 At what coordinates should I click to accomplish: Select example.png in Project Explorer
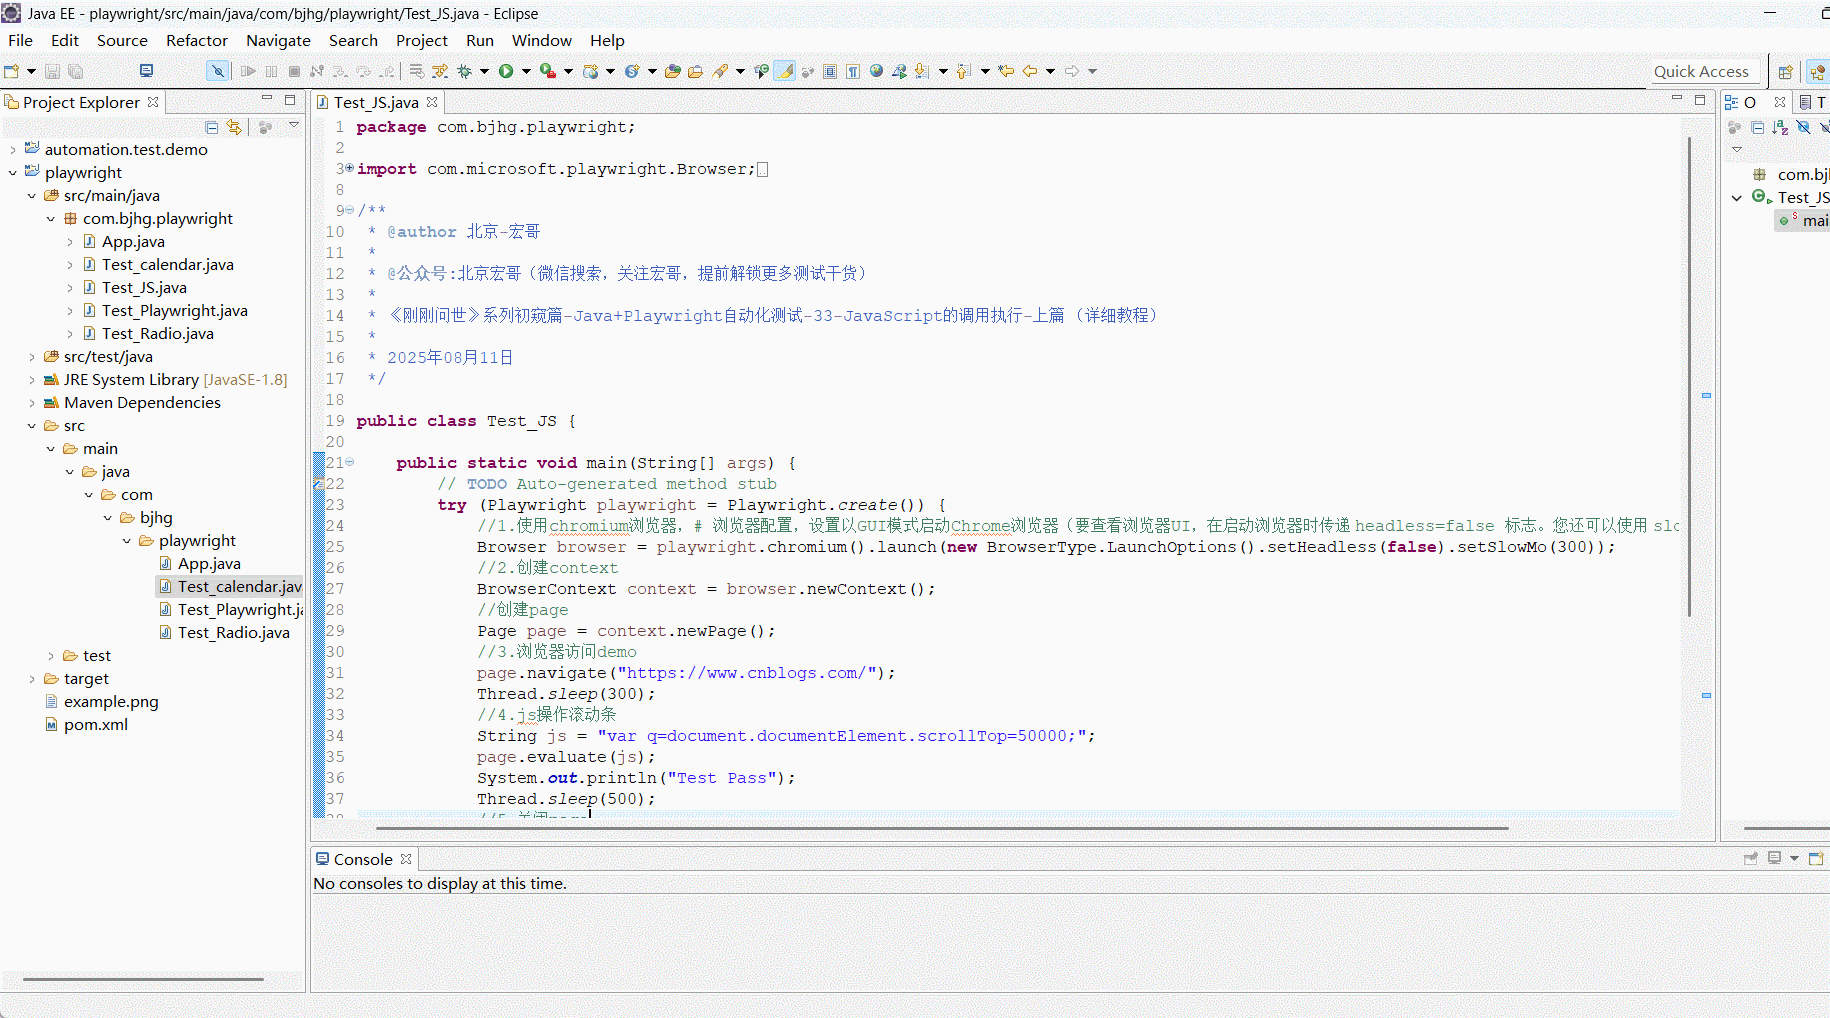[x=111, y=702]
